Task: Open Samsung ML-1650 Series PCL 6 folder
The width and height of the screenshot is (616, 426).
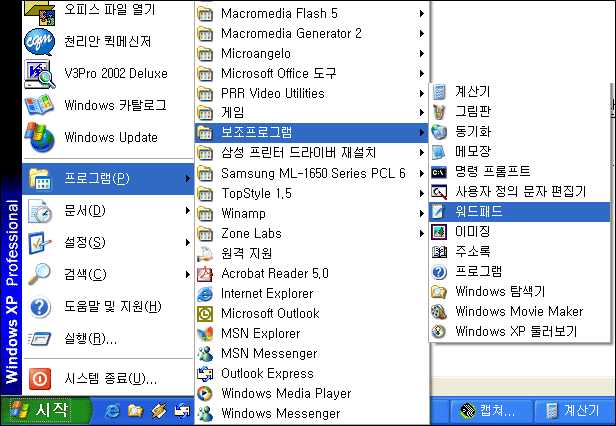Action: pos(312,174)
